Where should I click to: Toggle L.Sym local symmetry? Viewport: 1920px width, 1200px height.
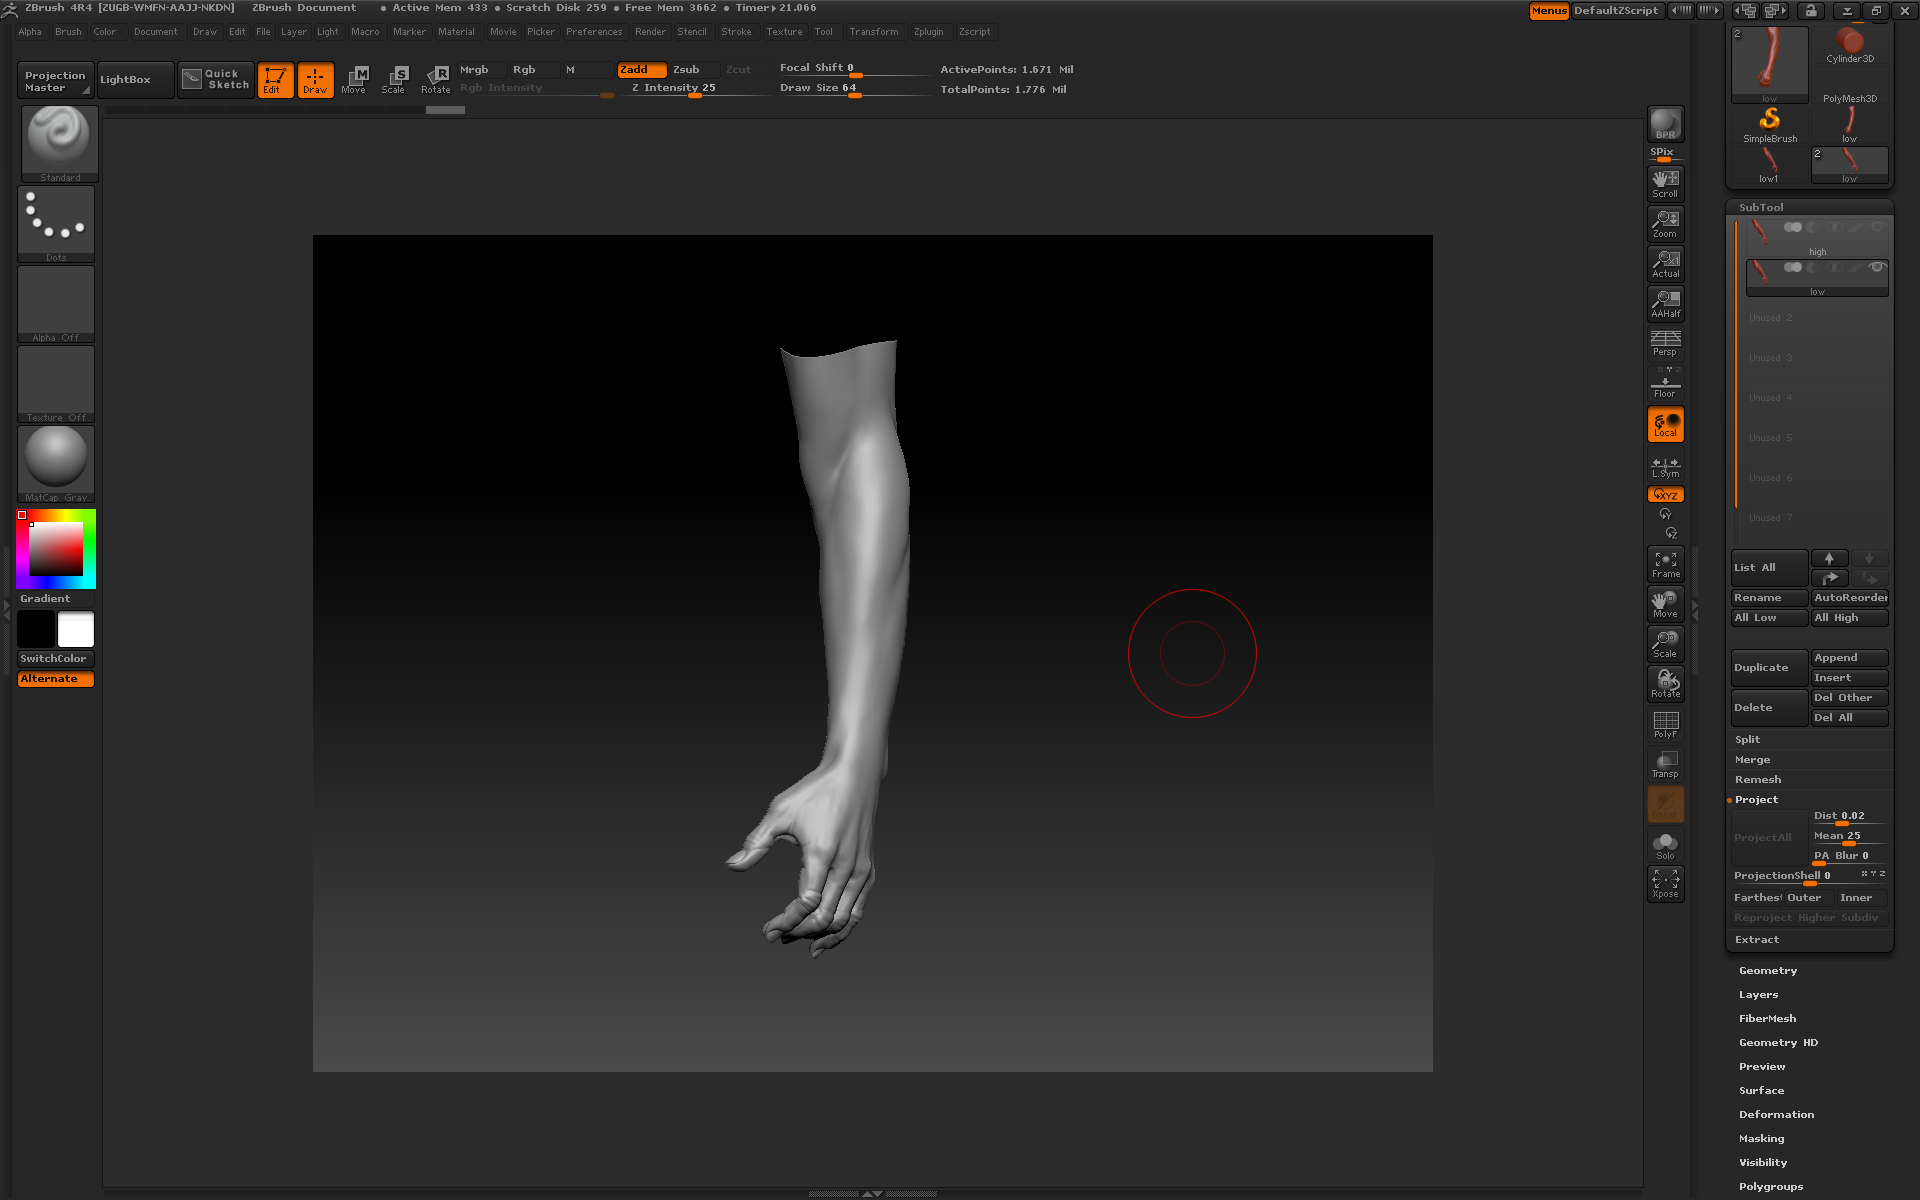tap(1665, 466)
